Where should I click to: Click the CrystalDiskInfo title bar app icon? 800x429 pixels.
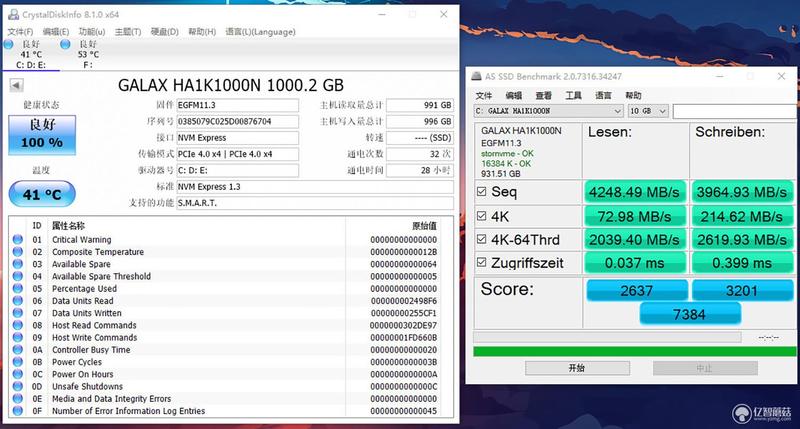[13, 14]
